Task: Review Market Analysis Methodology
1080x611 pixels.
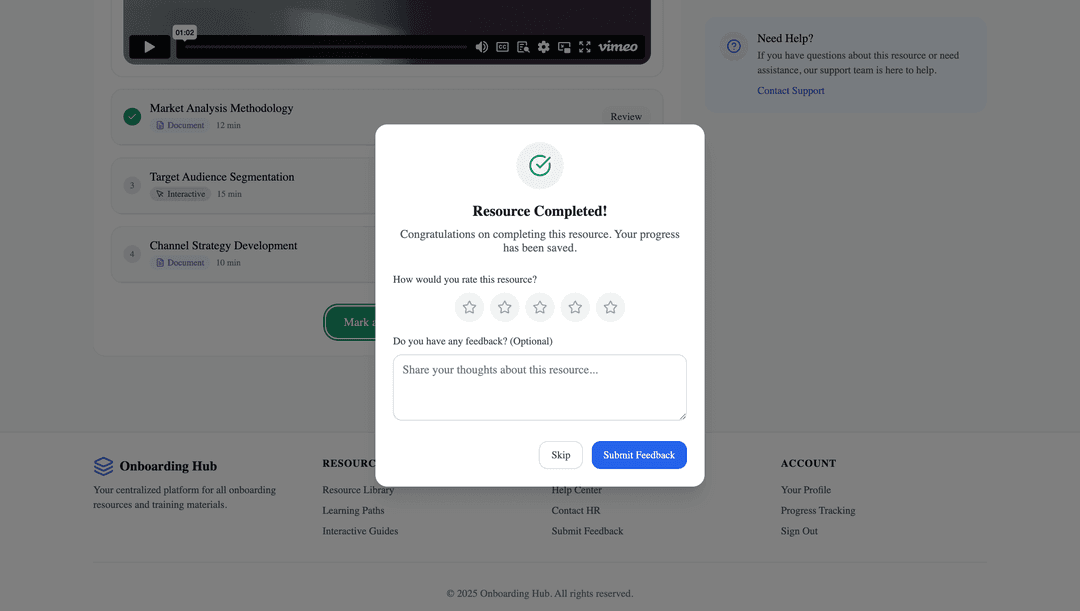Action: (626, 117)
